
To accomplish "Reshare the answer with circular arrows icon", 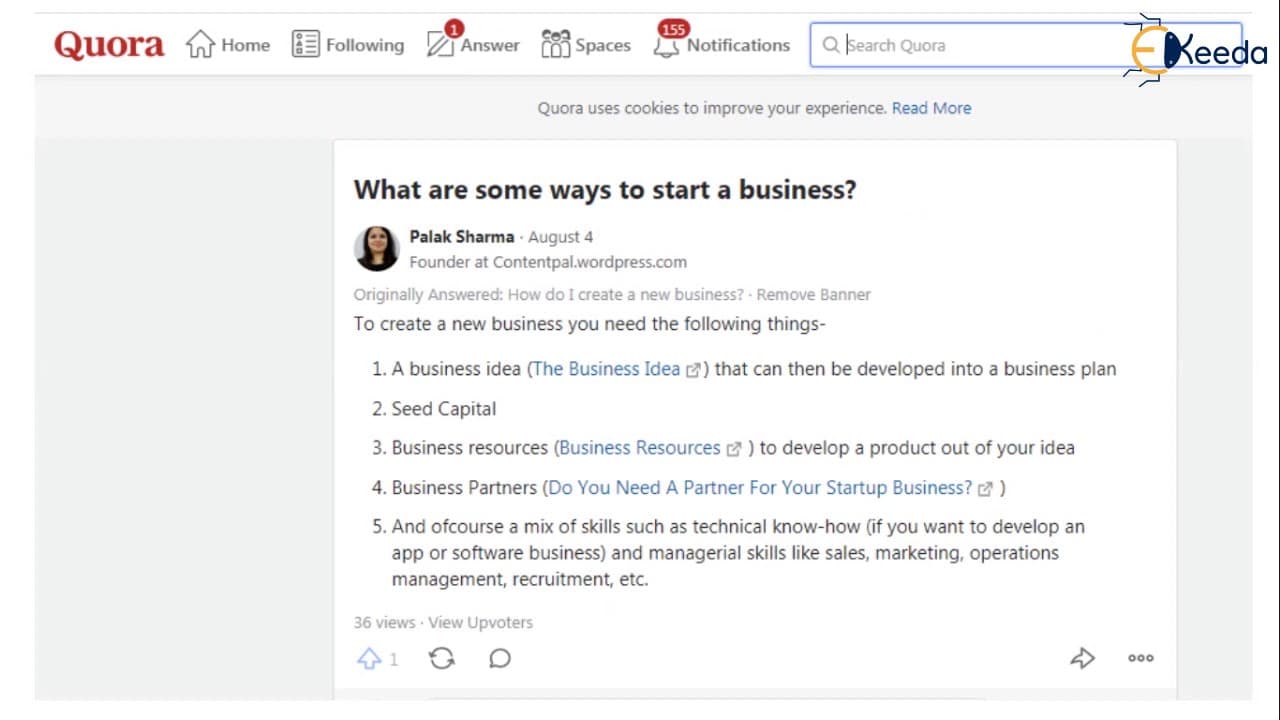I will [441, 658].
